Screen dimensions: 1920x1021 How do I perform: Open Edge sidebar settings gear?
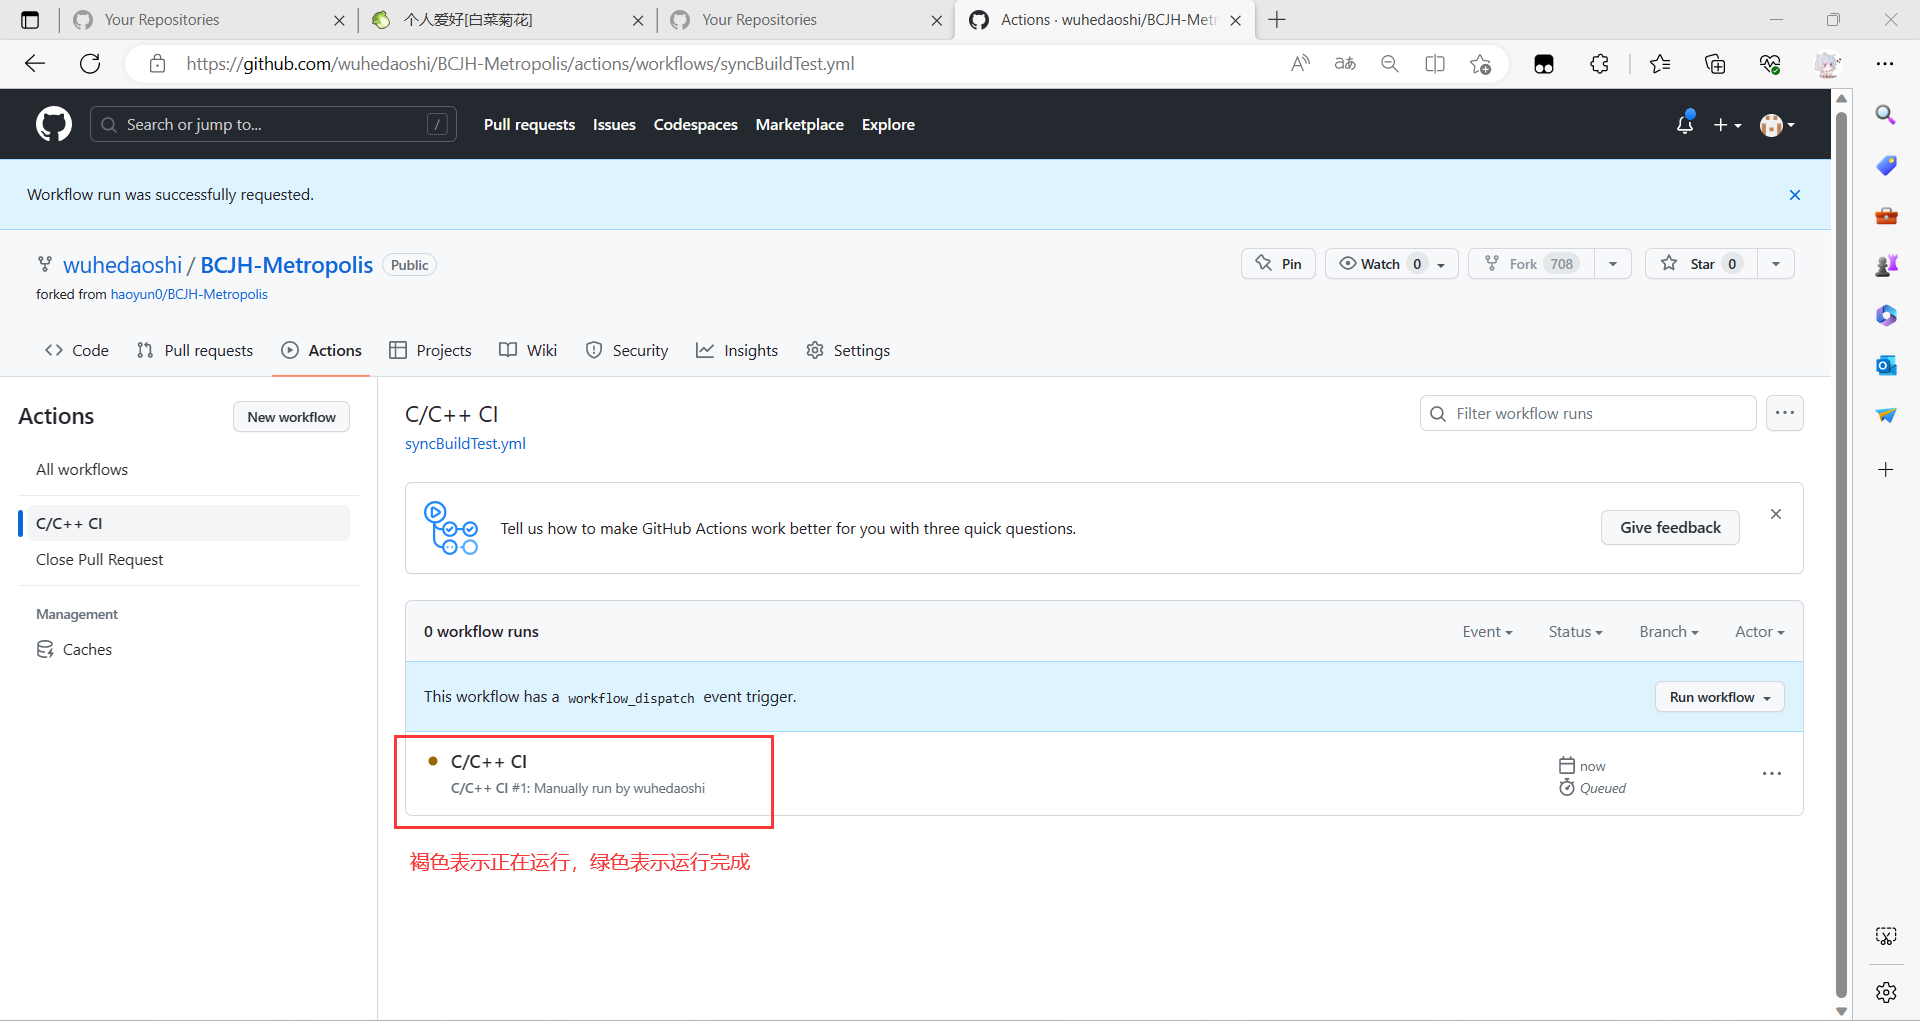pos(1886,992)
